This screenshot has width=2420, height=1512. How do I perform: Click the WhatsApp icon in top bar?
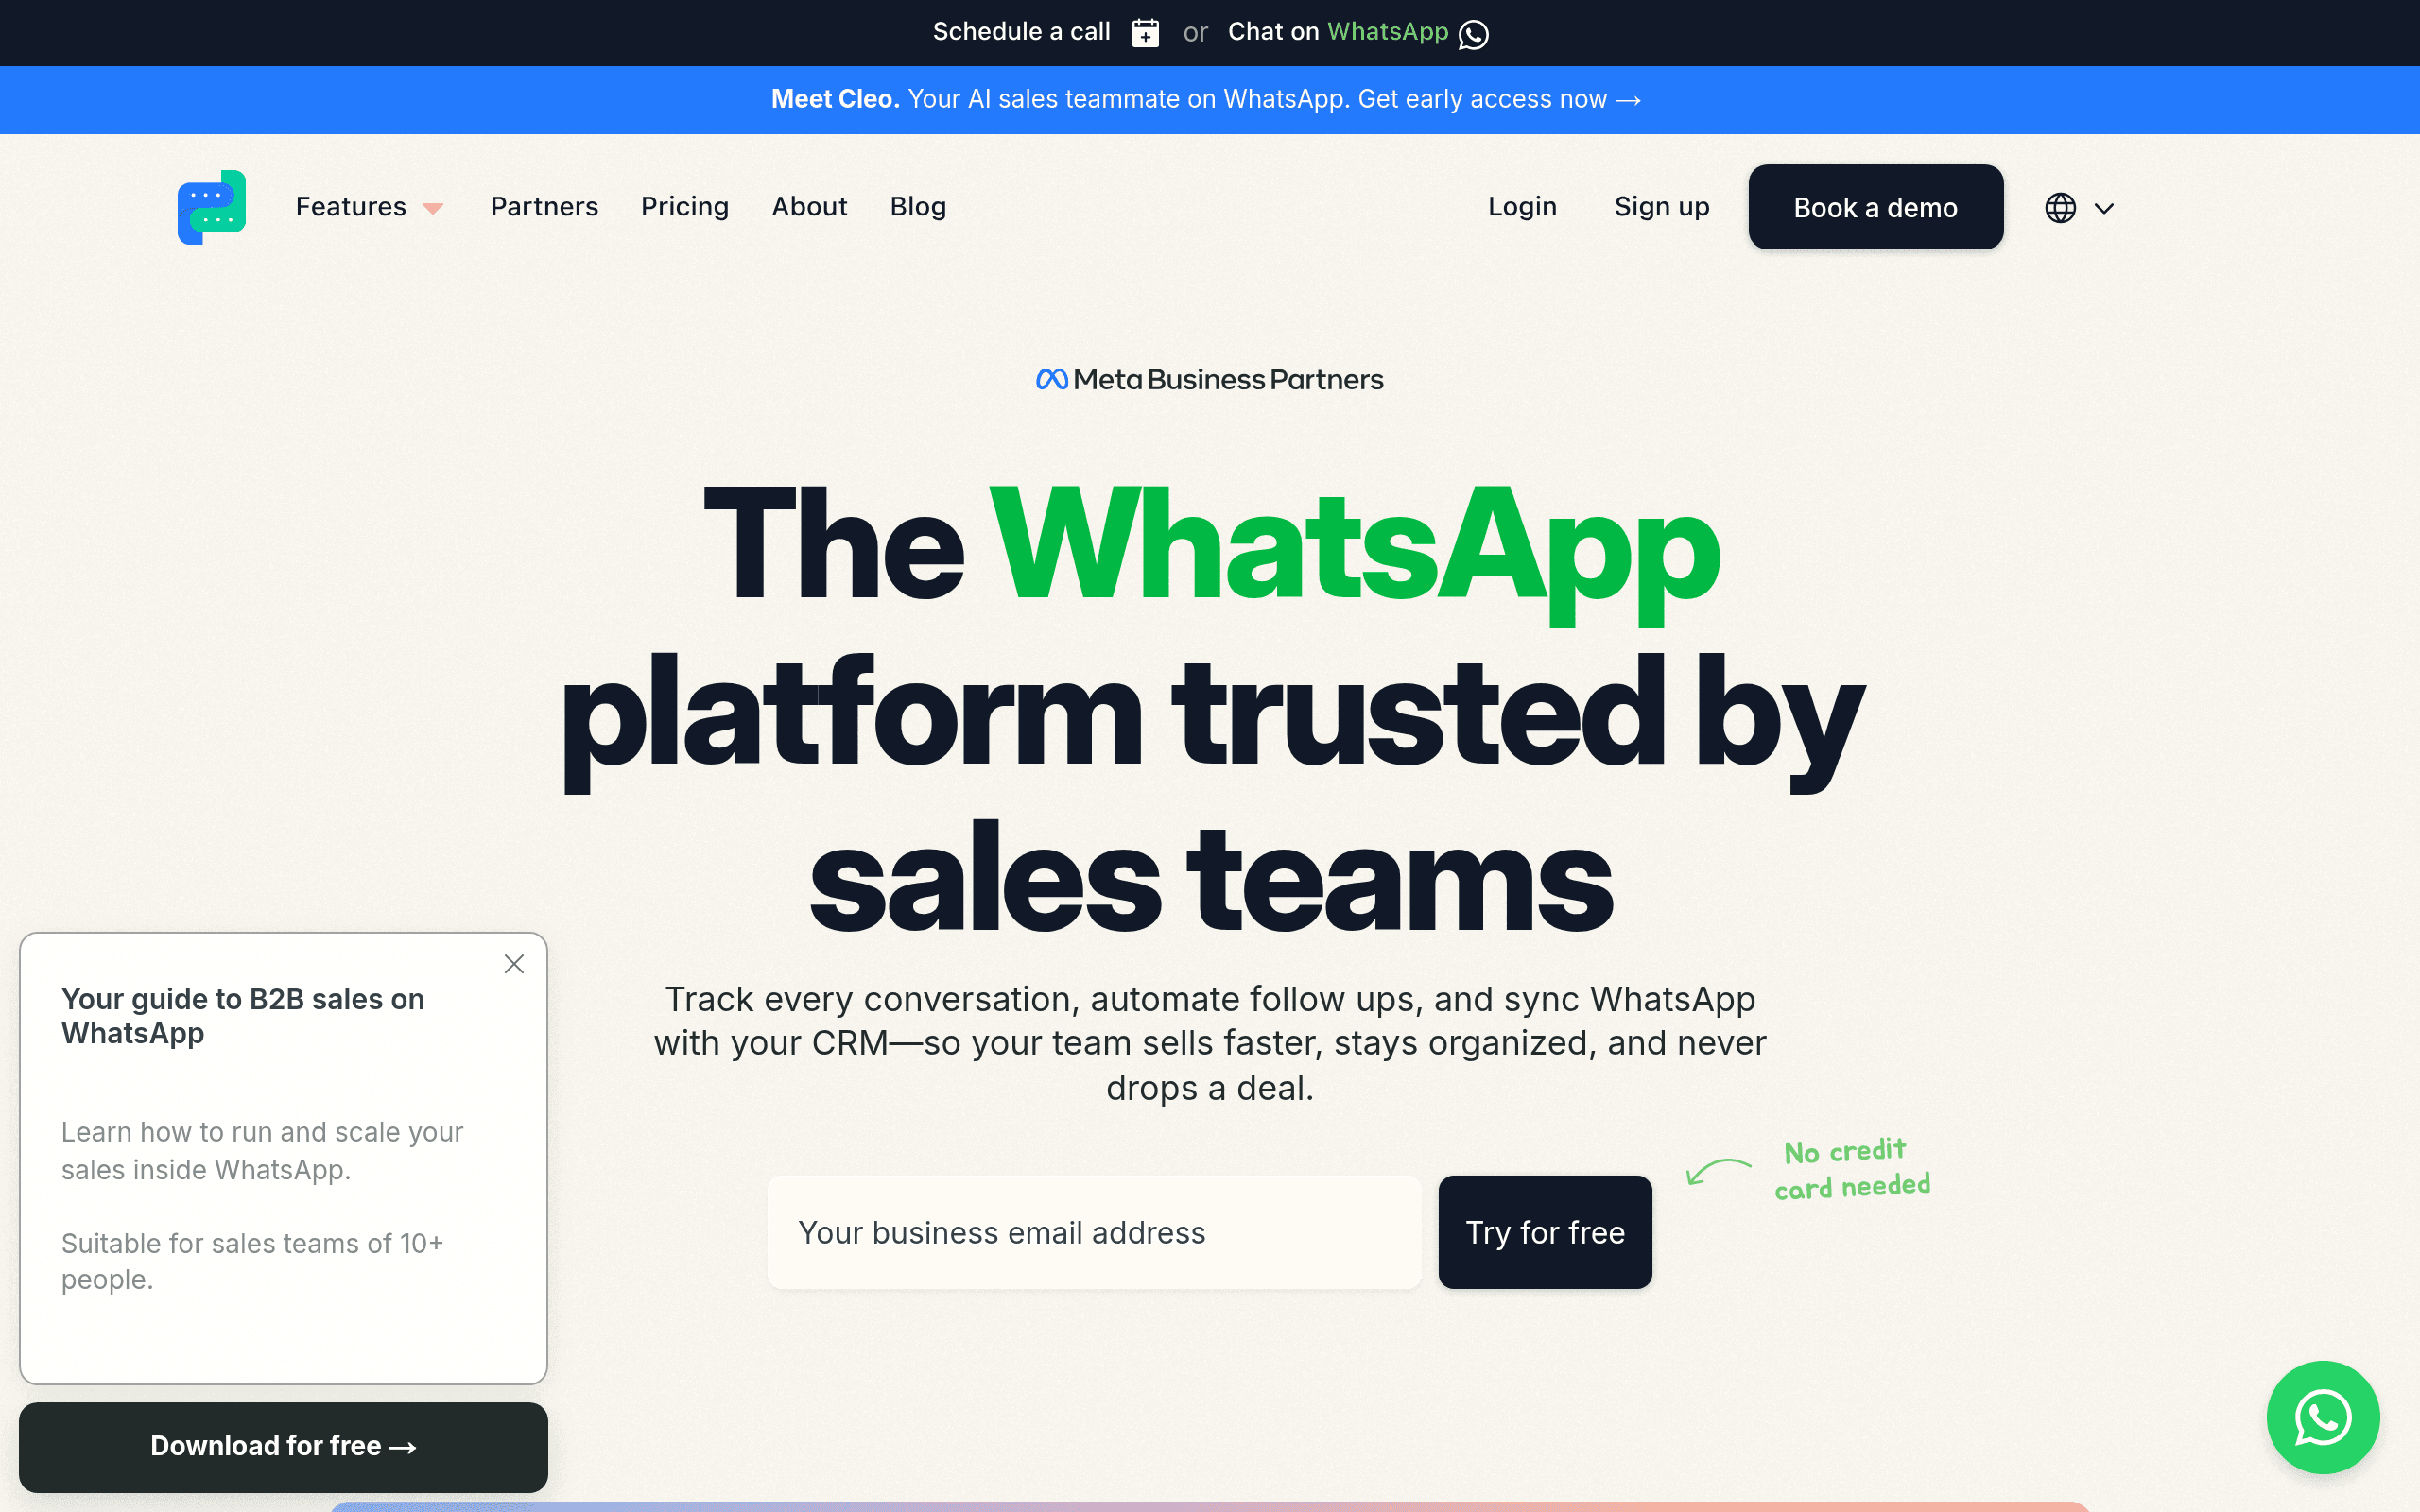(1473, 34)
